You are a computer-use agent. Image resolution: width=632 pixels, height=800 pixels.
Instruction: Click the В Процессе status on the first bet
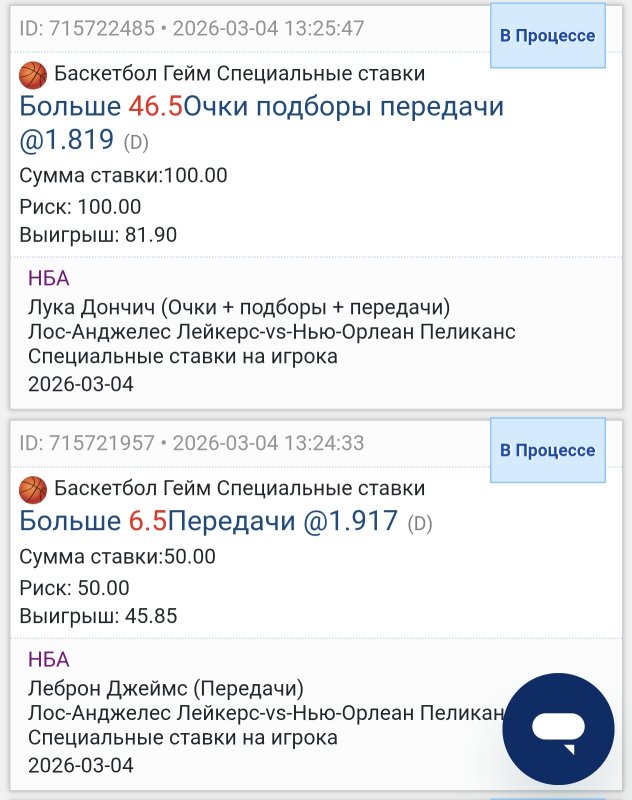pyautogui.click(x=545, y=33)
